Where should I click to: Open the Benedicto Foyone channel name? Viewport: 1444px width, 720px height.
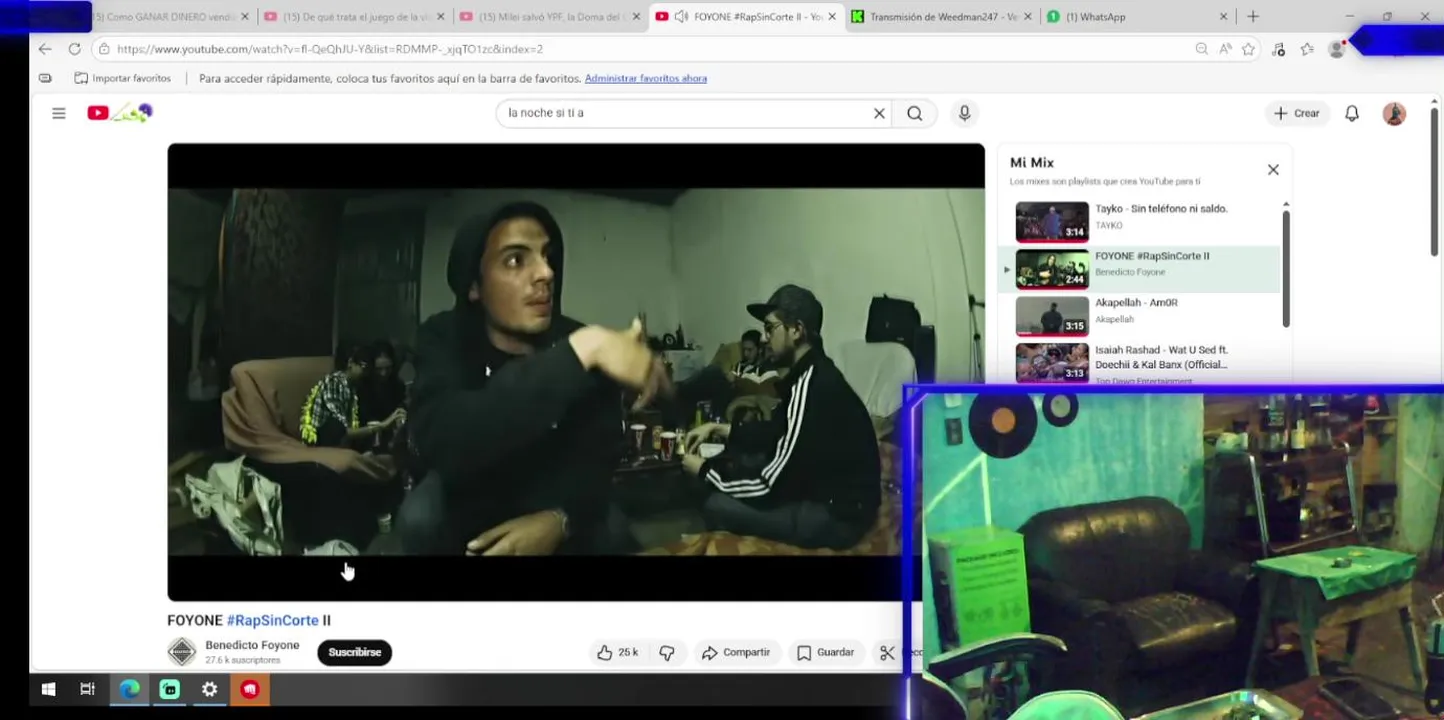[x=252, y=645]
